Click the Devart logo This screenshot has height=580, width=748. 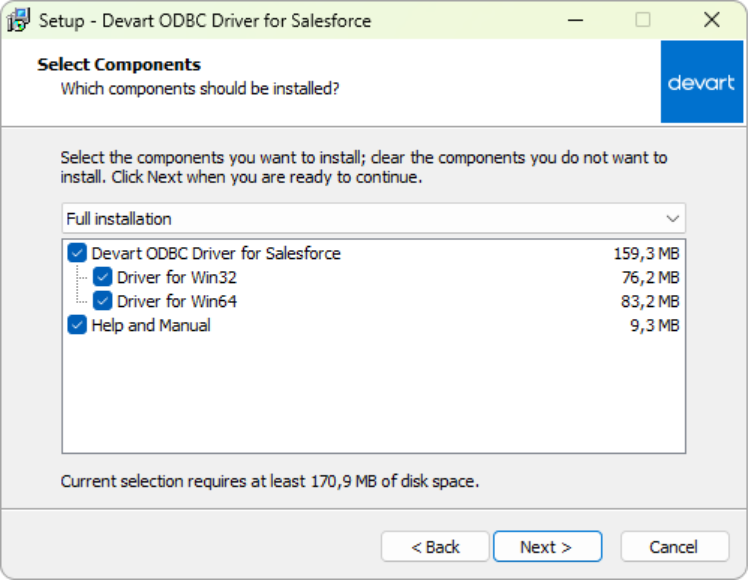(x=701, y=82)
